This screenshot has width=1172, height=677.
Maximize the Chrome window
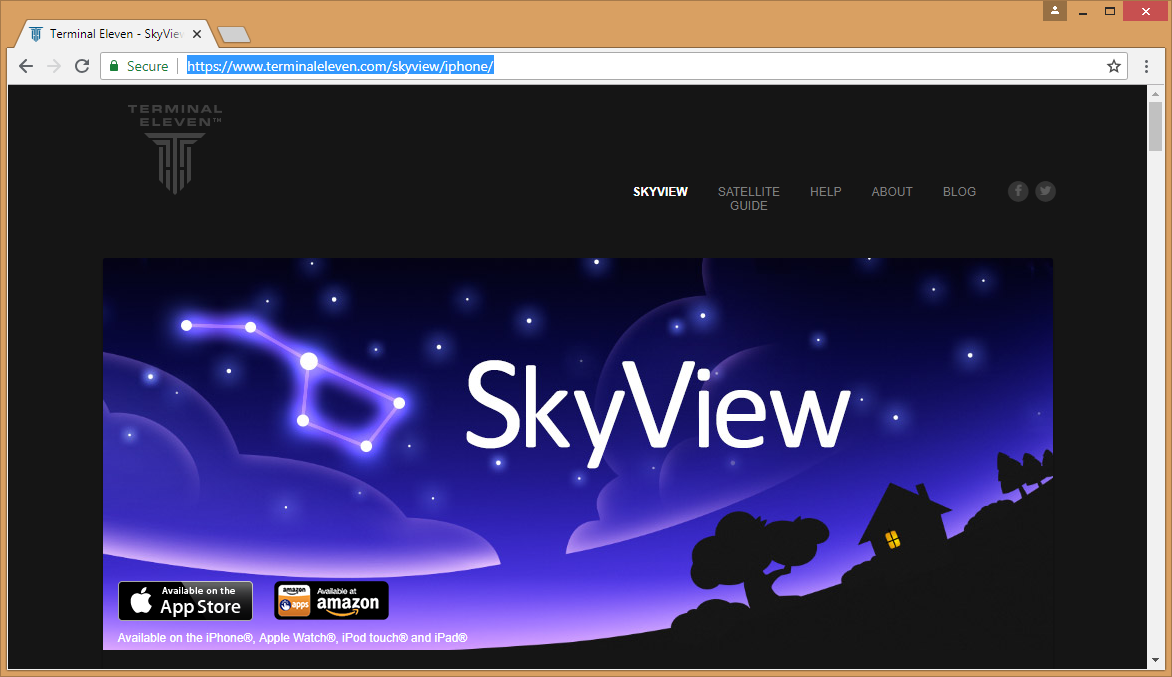1110,11
